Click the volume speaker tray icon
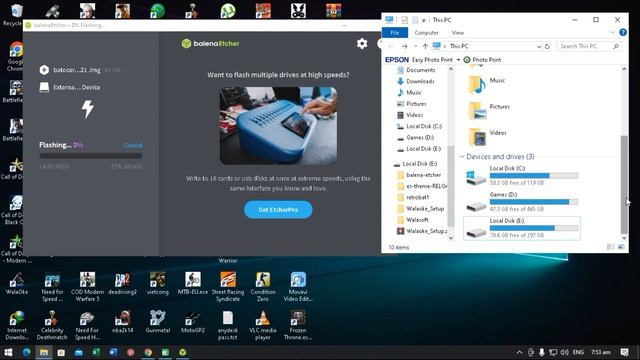The height and width of the screenshot is (360, 640). pyautogui.click(x=564, y=352)
